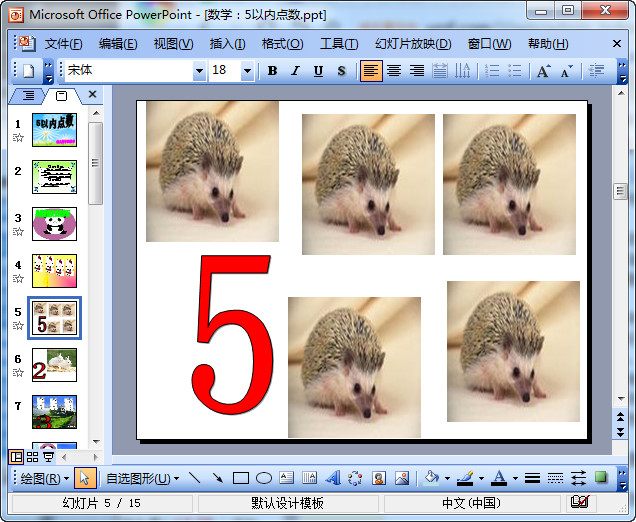Insert WordArt from drawing toolbar
636x522 pixels.
pos(333,478)
